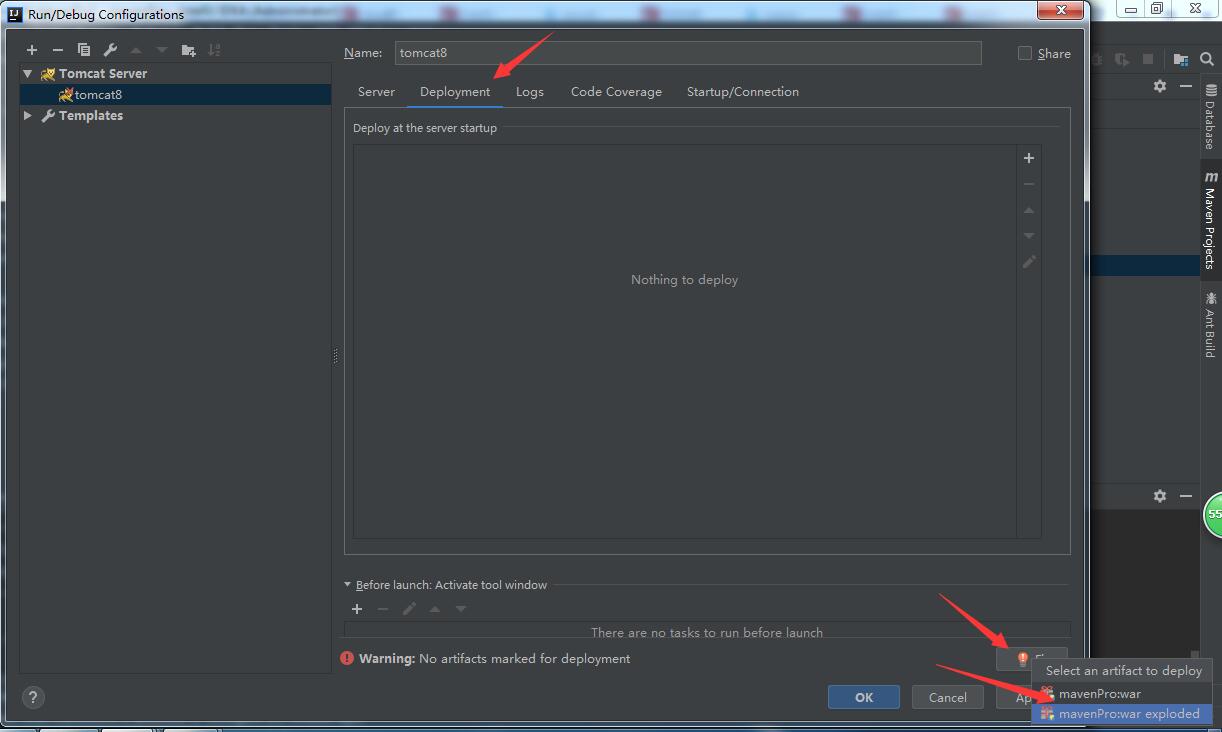
Task: Remove deployment item with minus icon
Action: pyautogui.click(x=1029, y=184)
